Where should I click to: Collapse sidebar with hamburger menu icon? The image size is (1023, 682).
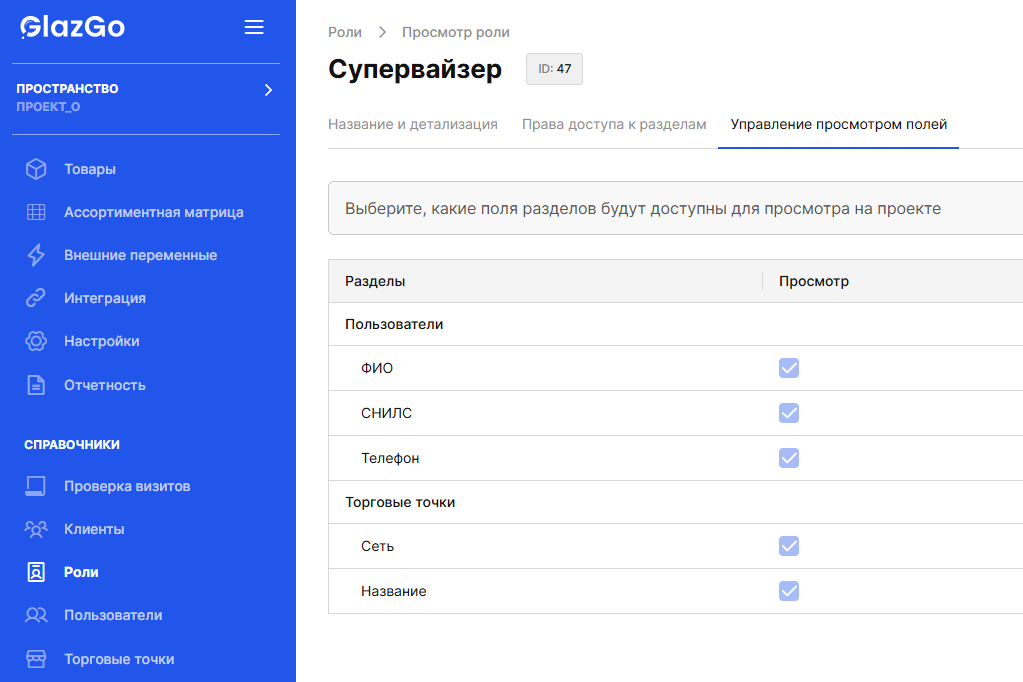click(x=254, y=27)
